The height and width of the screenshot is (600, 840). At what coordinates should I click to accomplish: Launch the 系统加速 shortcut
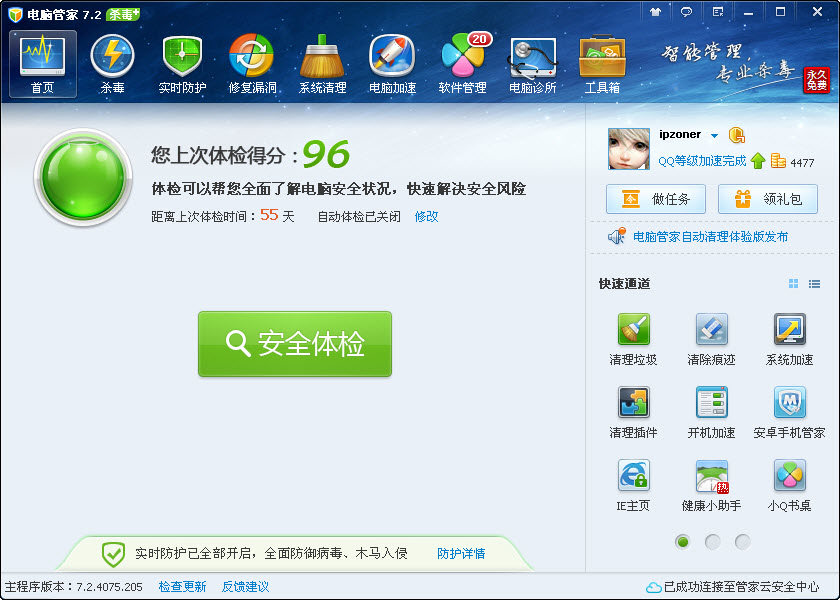[790, 340]
